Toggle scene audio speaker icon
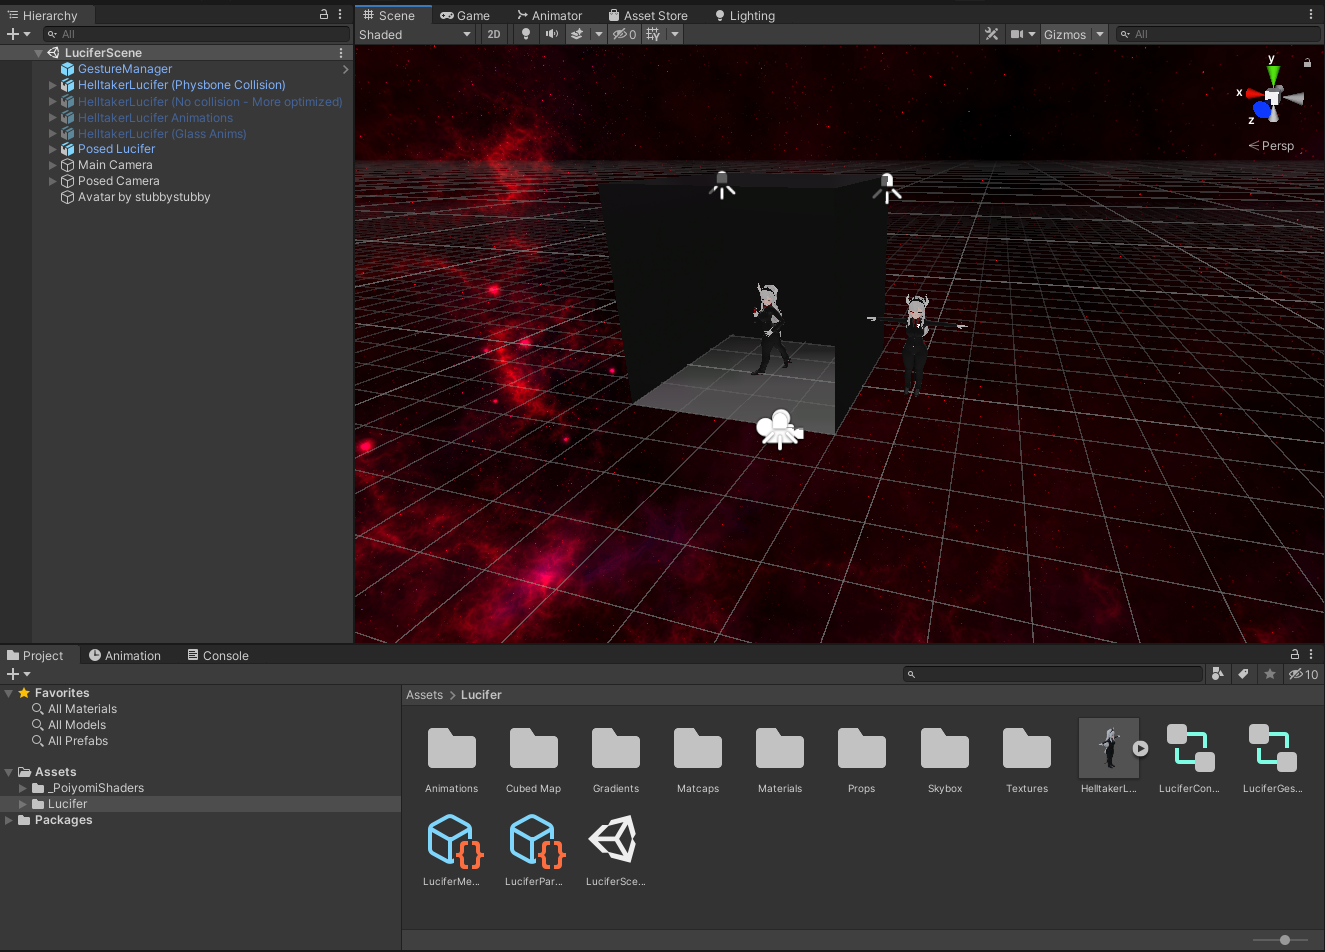 click(x=551, y=34)
